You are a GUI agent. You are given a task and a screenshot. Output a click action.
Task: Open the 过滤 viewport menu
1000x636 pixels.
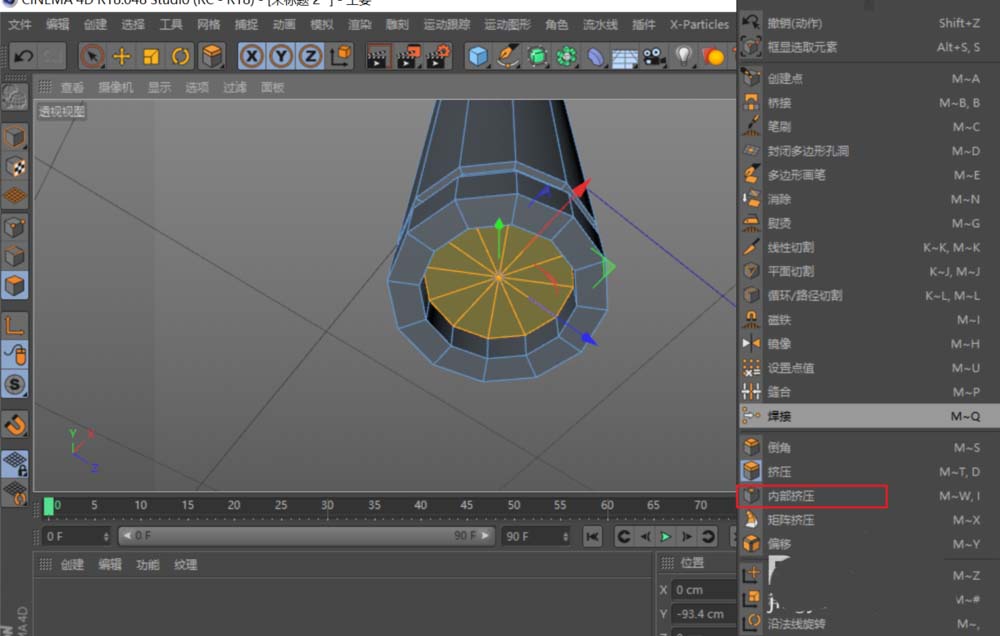coord(235,87)
